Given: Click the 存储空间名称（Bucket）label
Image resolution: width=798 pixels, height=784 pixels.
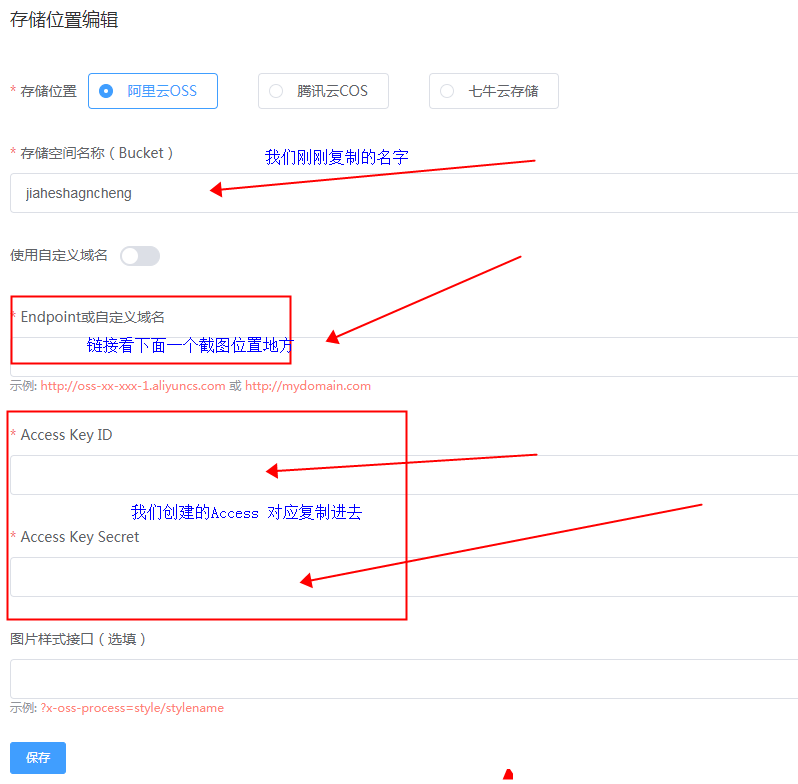Looking at the screenshot, I should [x=97, y=153].
